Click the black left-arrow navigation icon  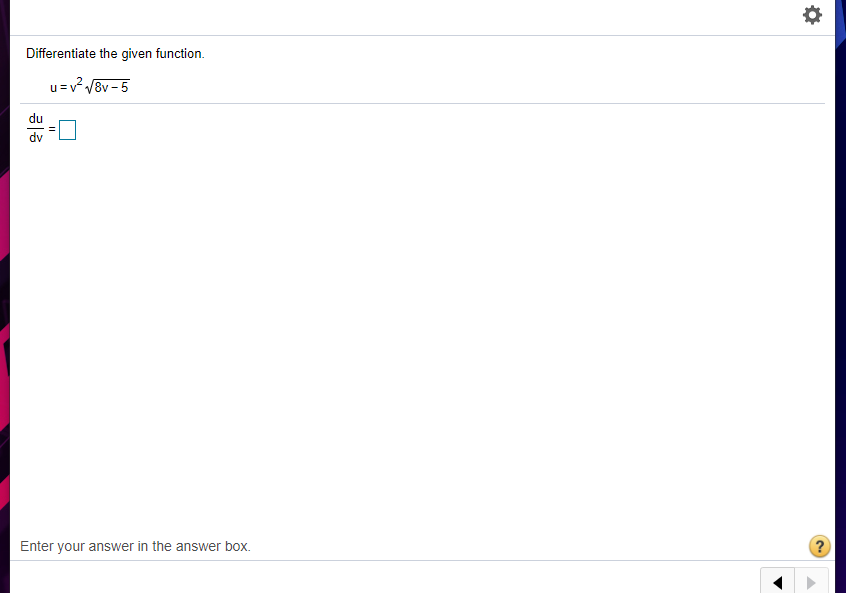[778, 581]
